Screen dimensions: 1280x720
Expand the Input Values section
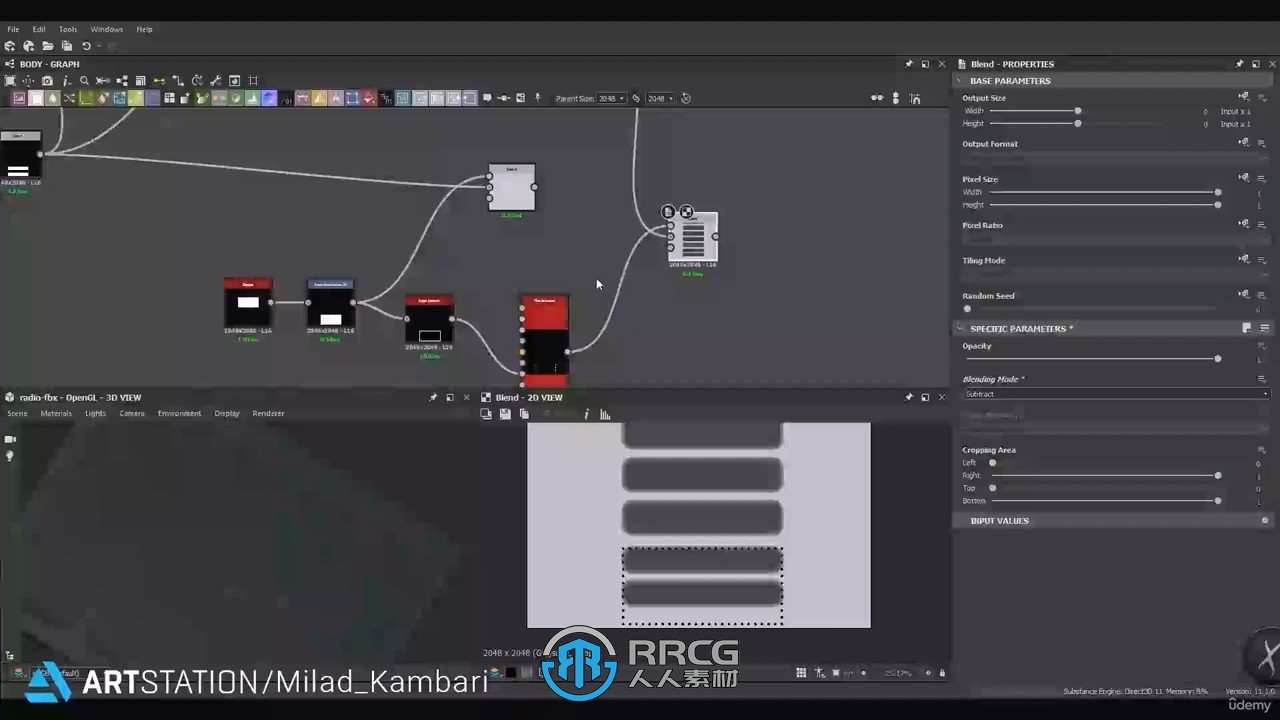[998, 520]
